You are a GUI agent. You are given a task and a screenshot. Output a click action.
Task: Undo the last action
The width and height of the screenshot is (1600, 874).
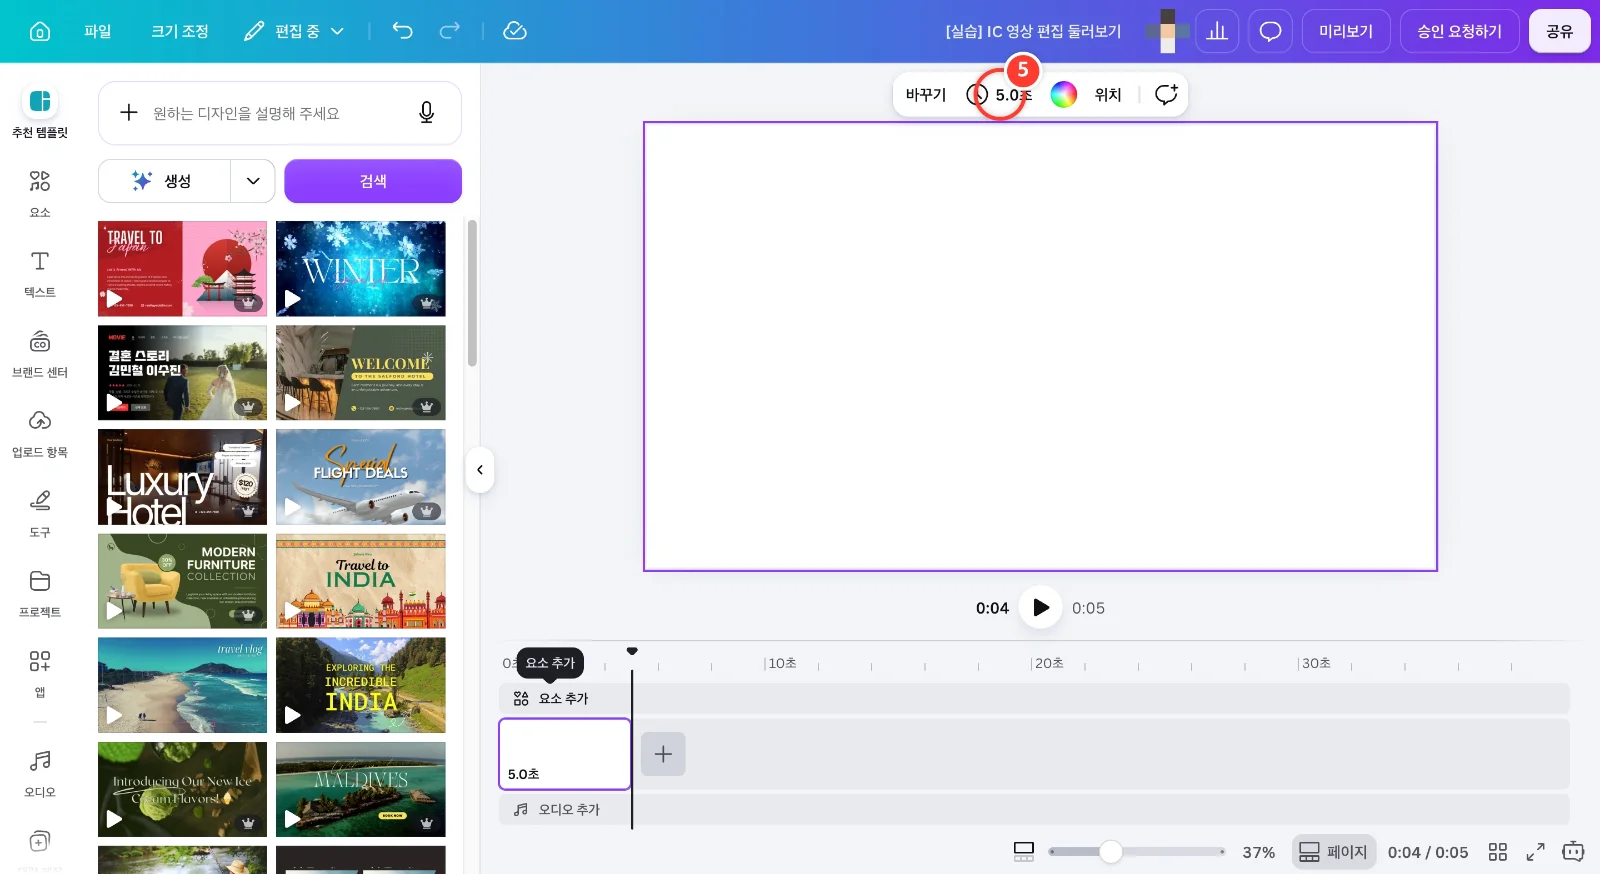pyautogui.click(x=403, y=31)
